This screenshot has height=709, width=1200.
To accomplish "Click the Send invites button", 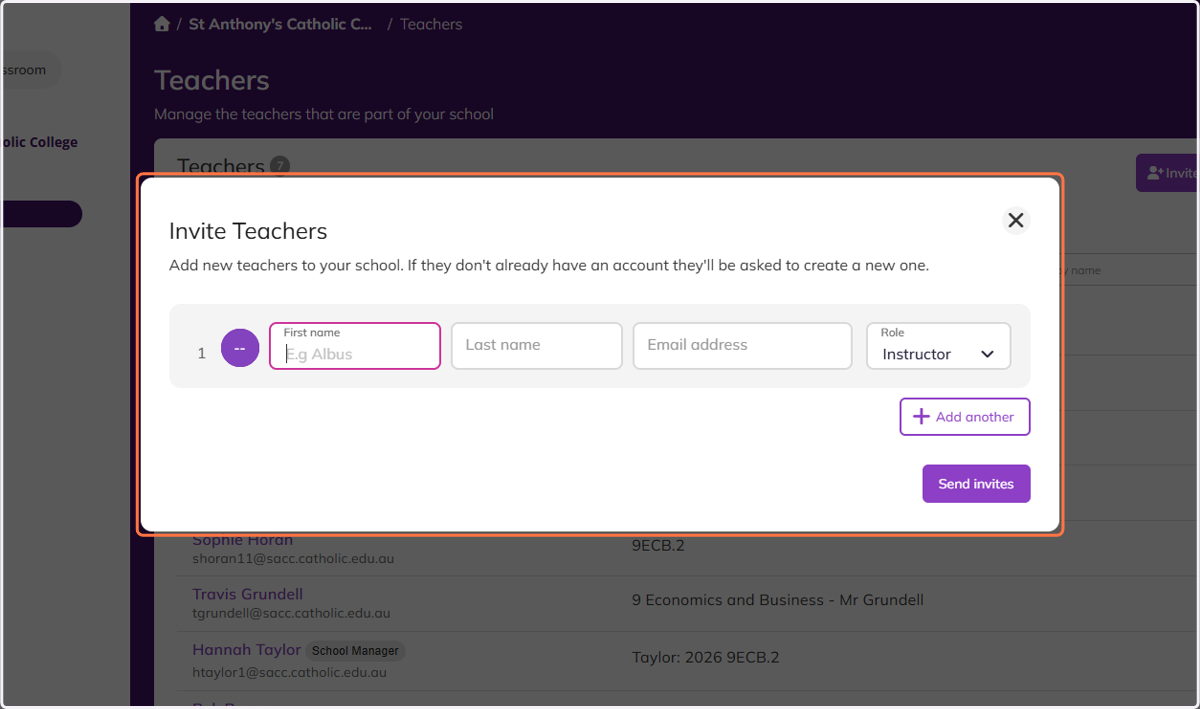I will tap(976, 484).
